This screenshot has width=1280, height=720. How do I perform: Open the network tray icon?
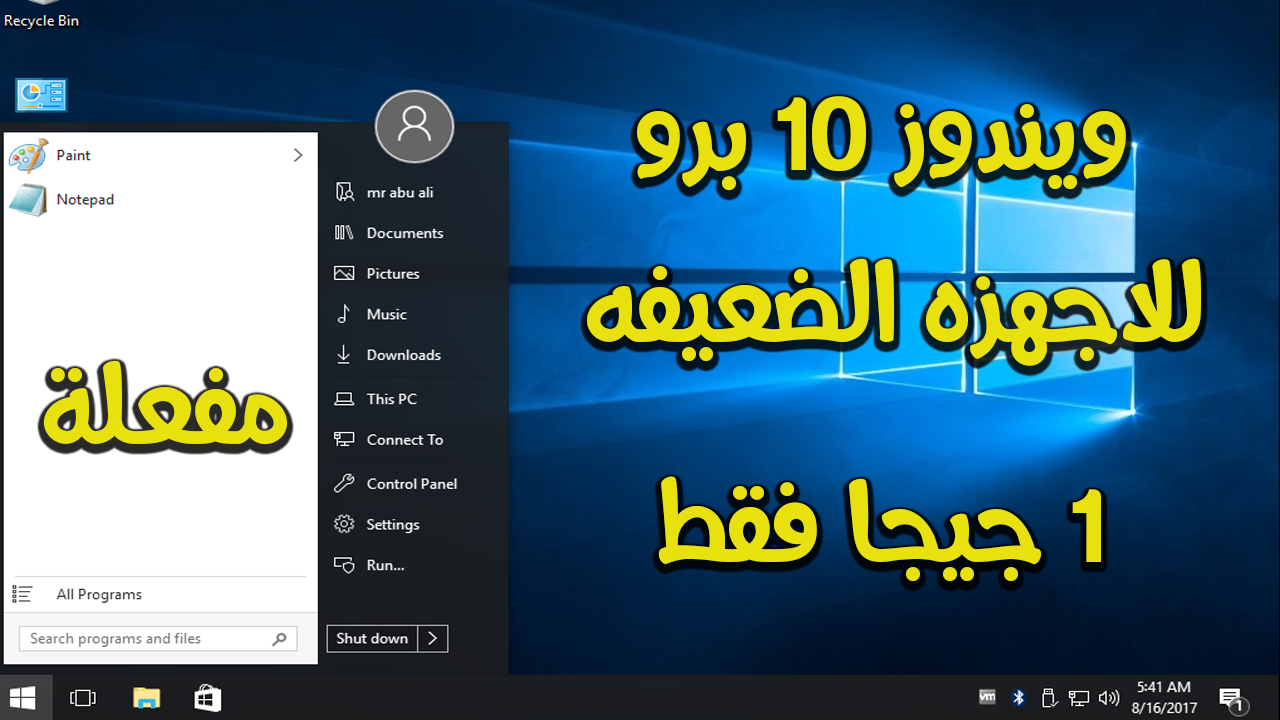tap(1078, 698)
